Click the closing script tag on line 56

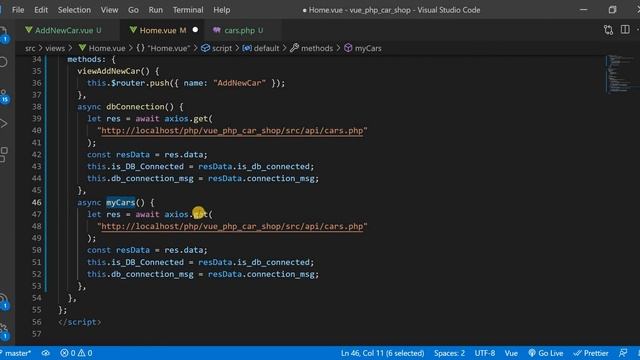click(80, 322)
